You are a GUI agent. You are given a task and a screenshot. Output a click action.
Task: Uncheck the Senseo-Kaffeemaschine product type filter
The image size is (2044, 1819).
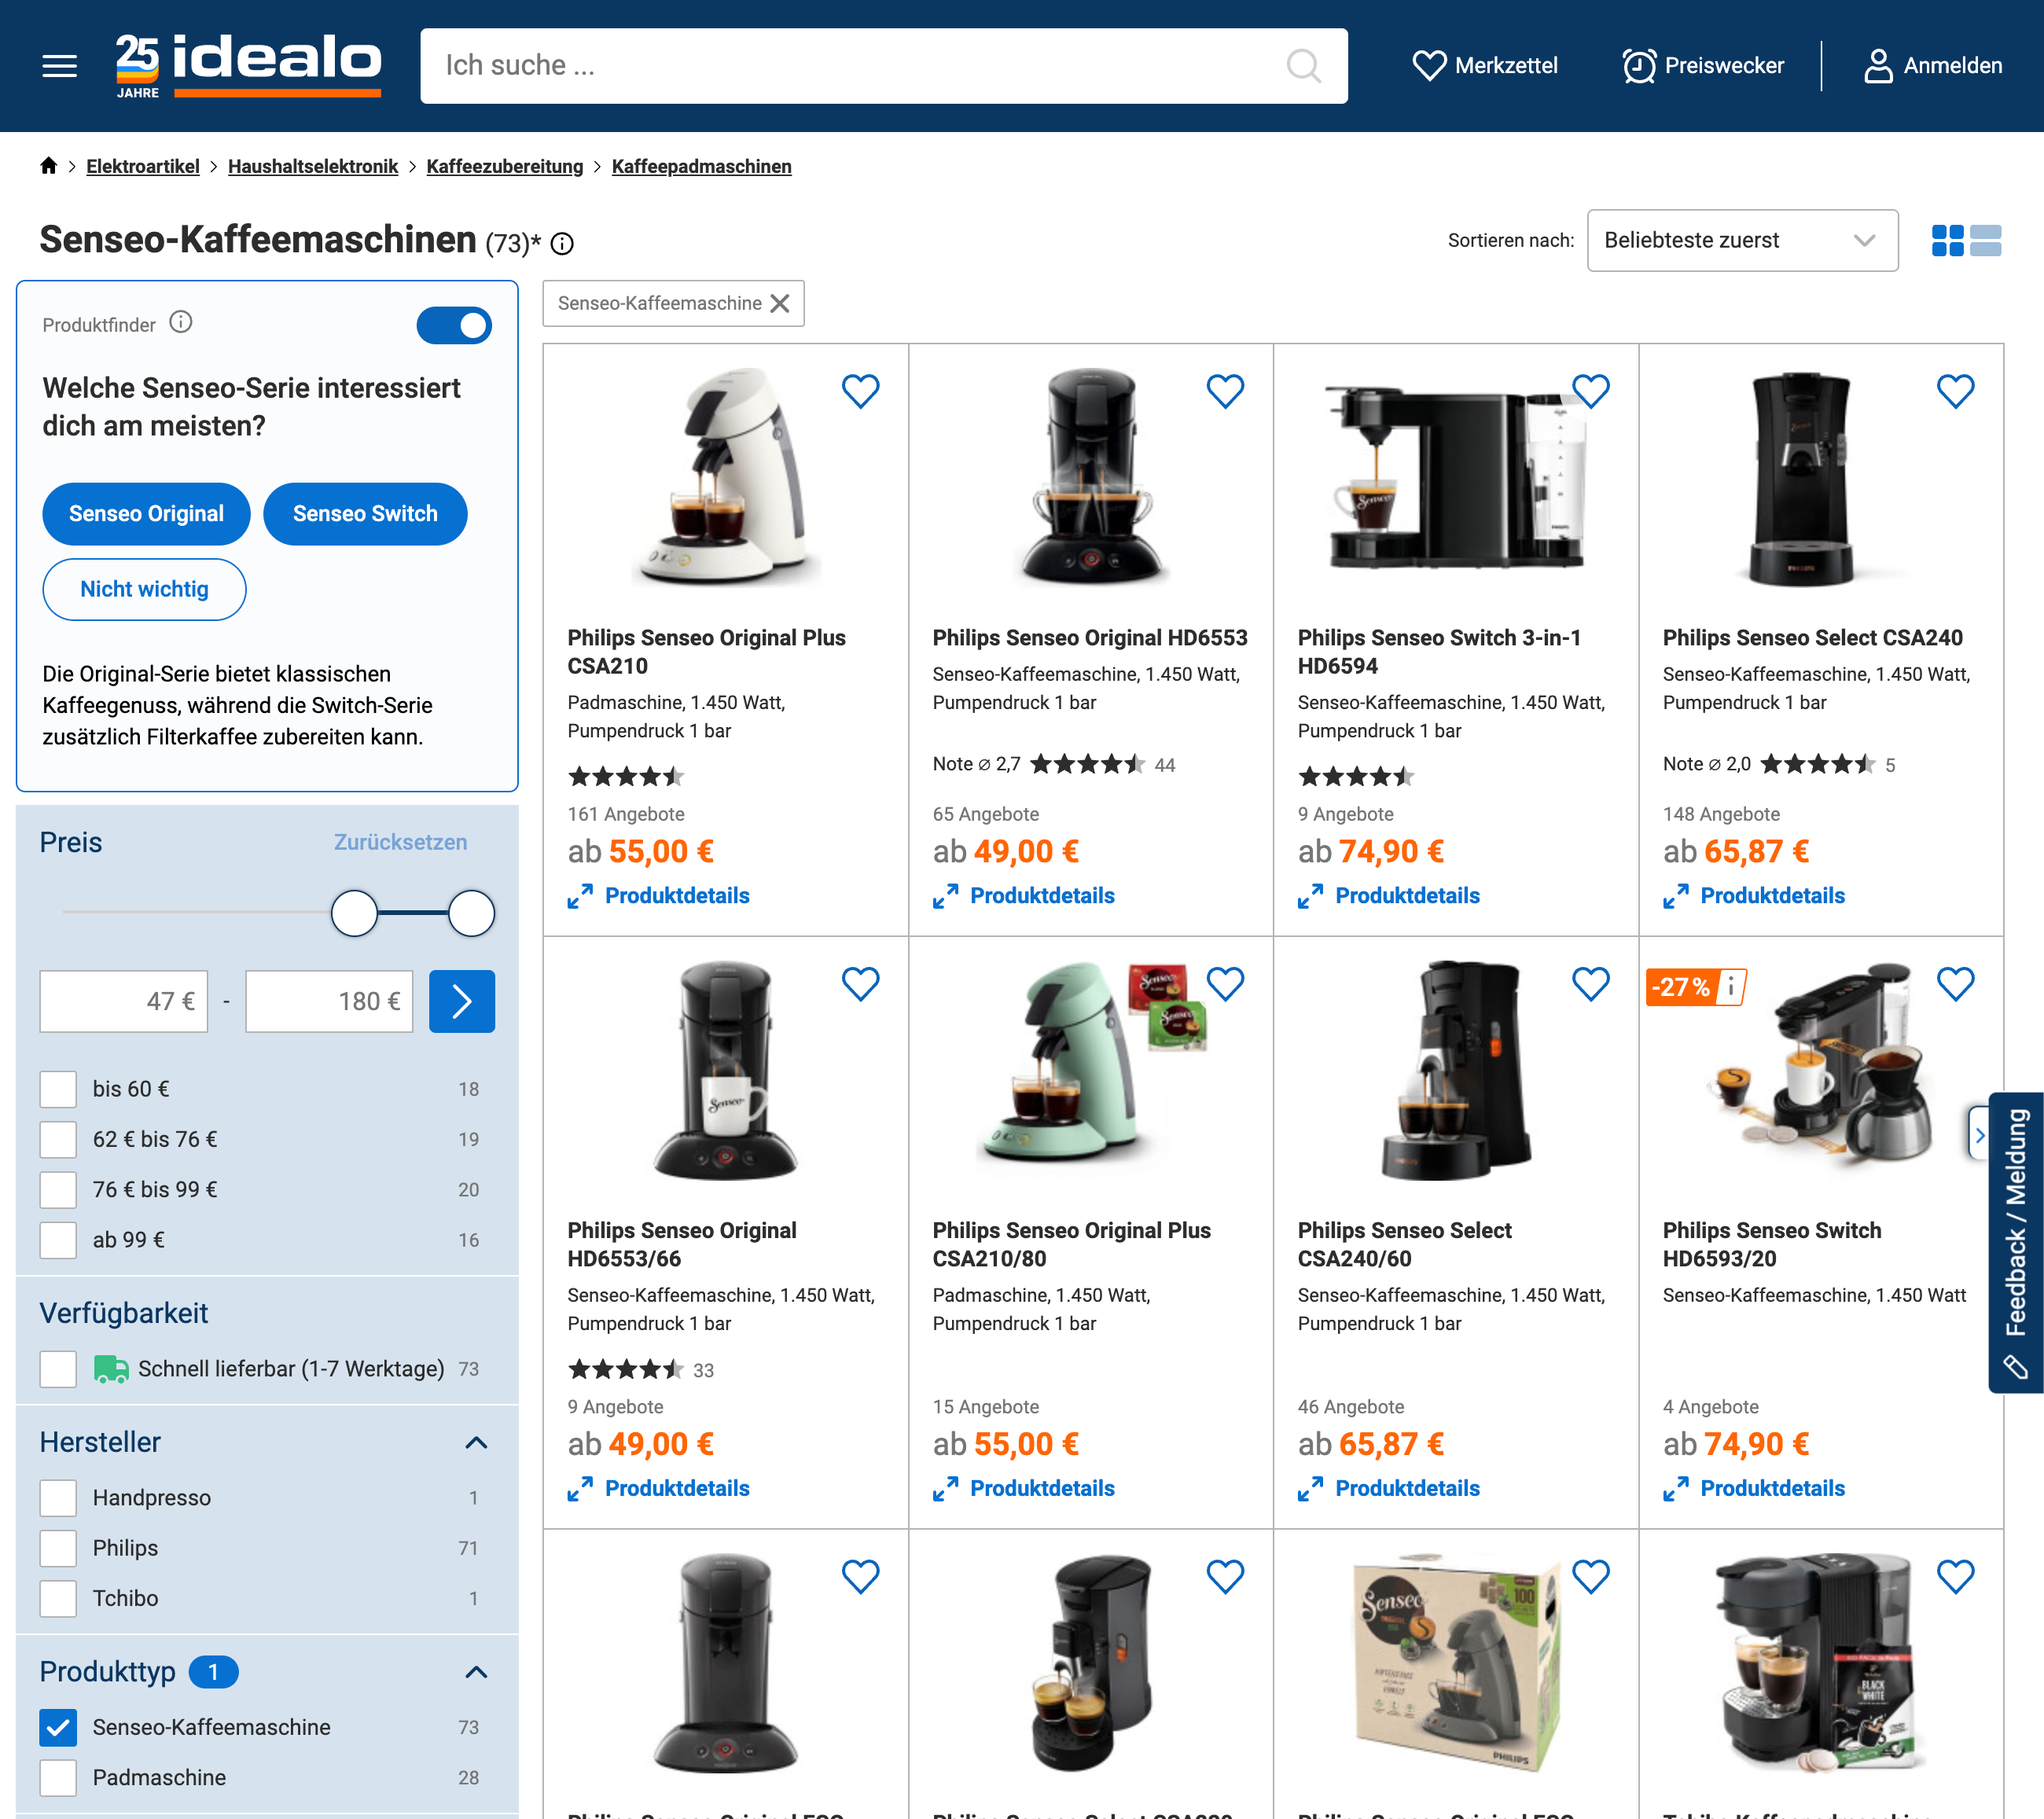pyautogui.click(x=58, y=1727)
